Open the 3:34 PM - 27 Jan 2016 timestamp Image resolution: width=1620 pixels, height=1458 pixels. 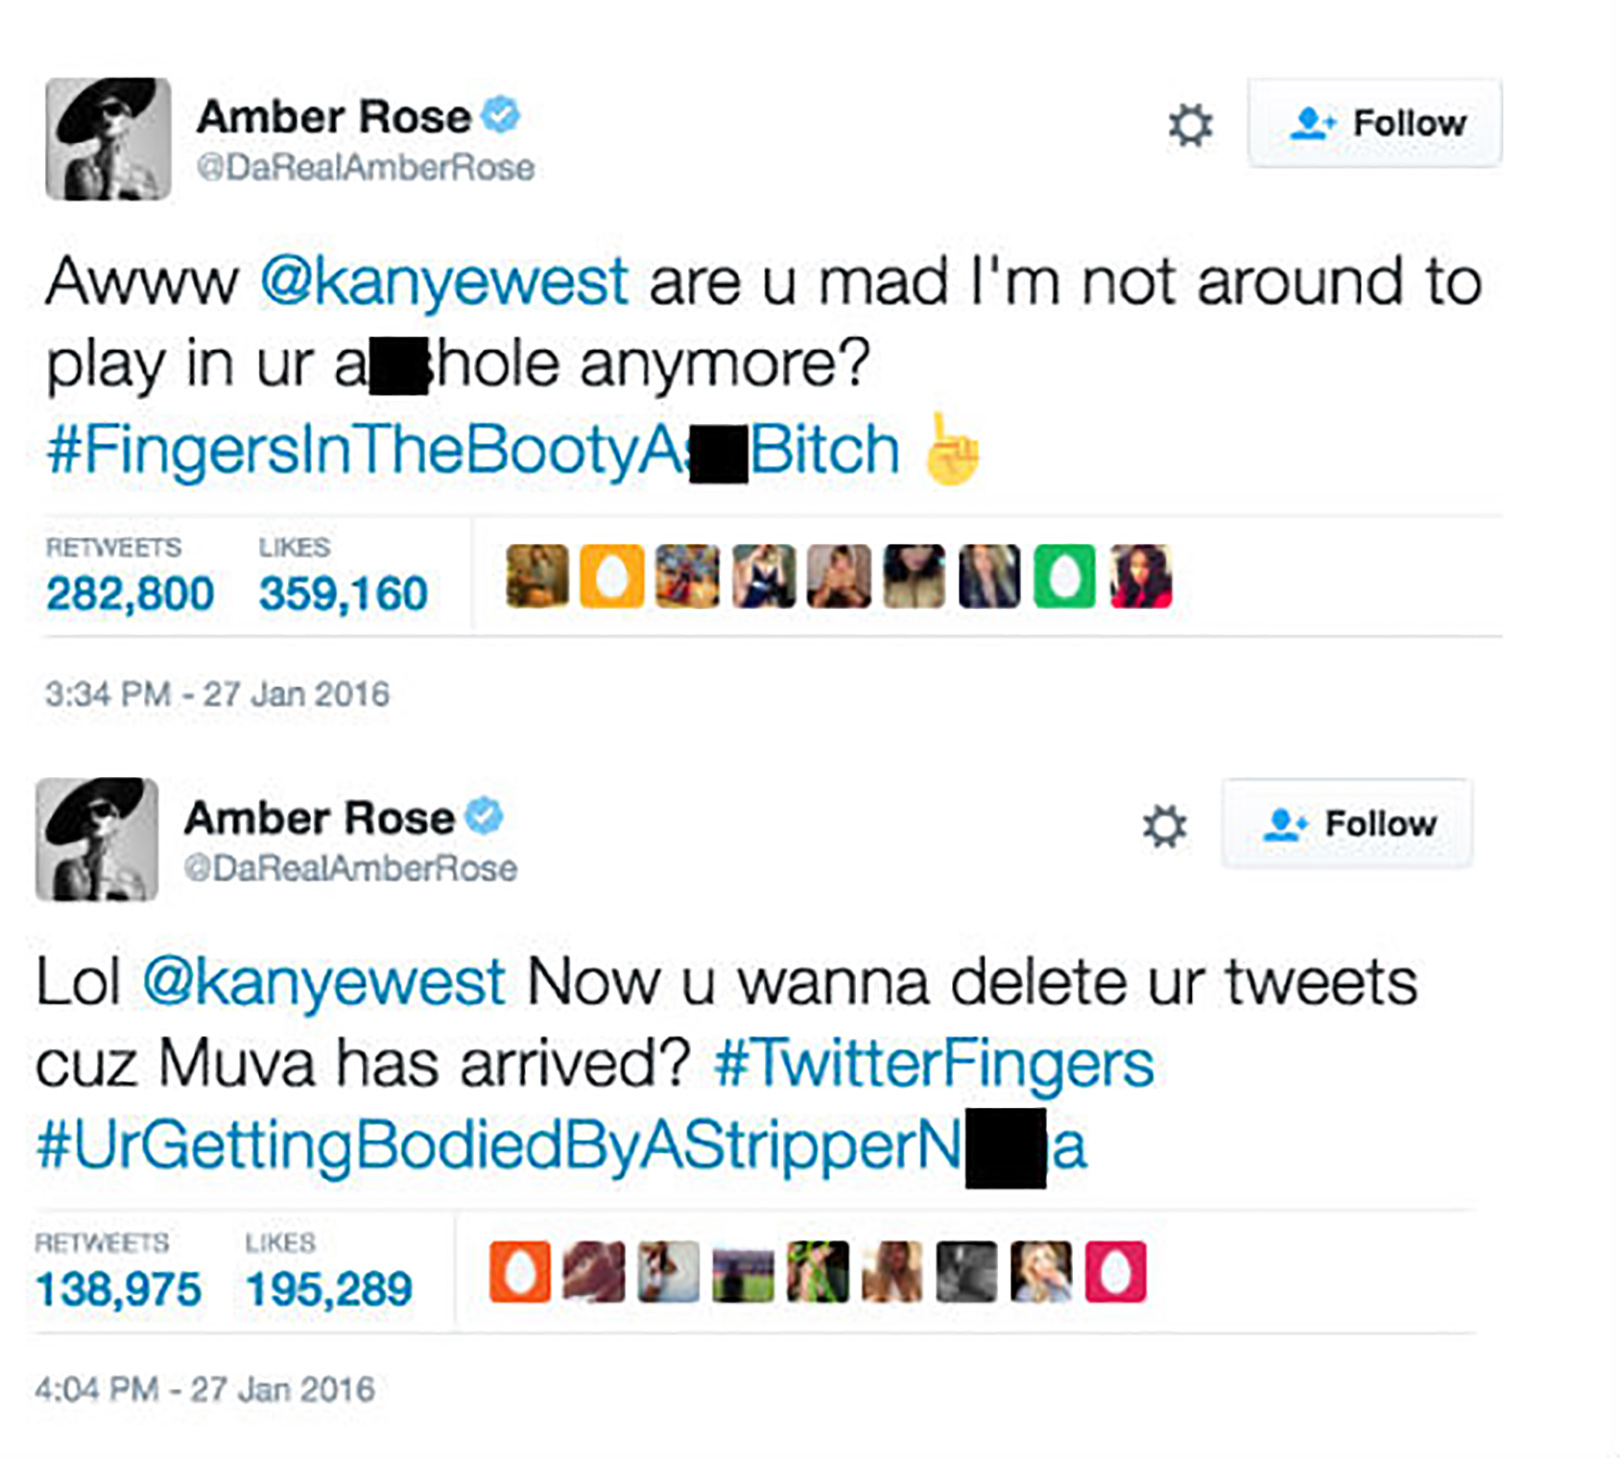tap(217, 694)
